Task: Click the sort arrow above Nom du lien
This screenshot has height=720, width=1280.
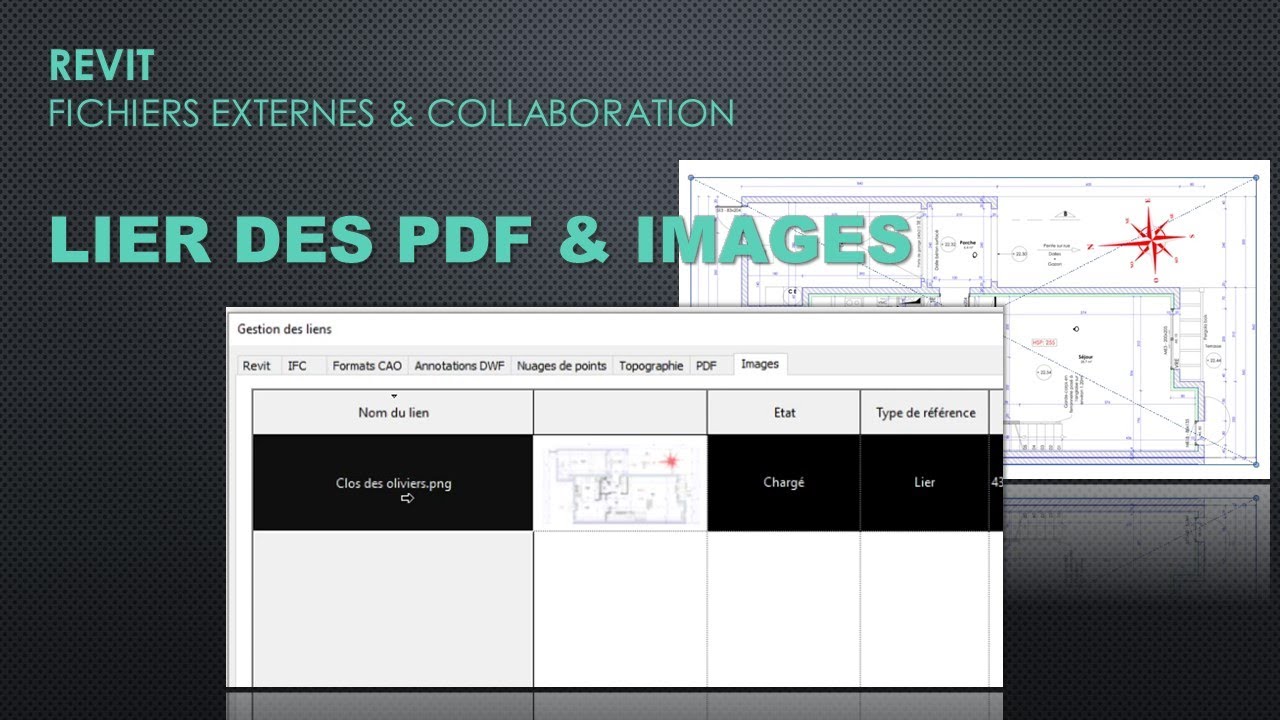Action: point(394,397)
